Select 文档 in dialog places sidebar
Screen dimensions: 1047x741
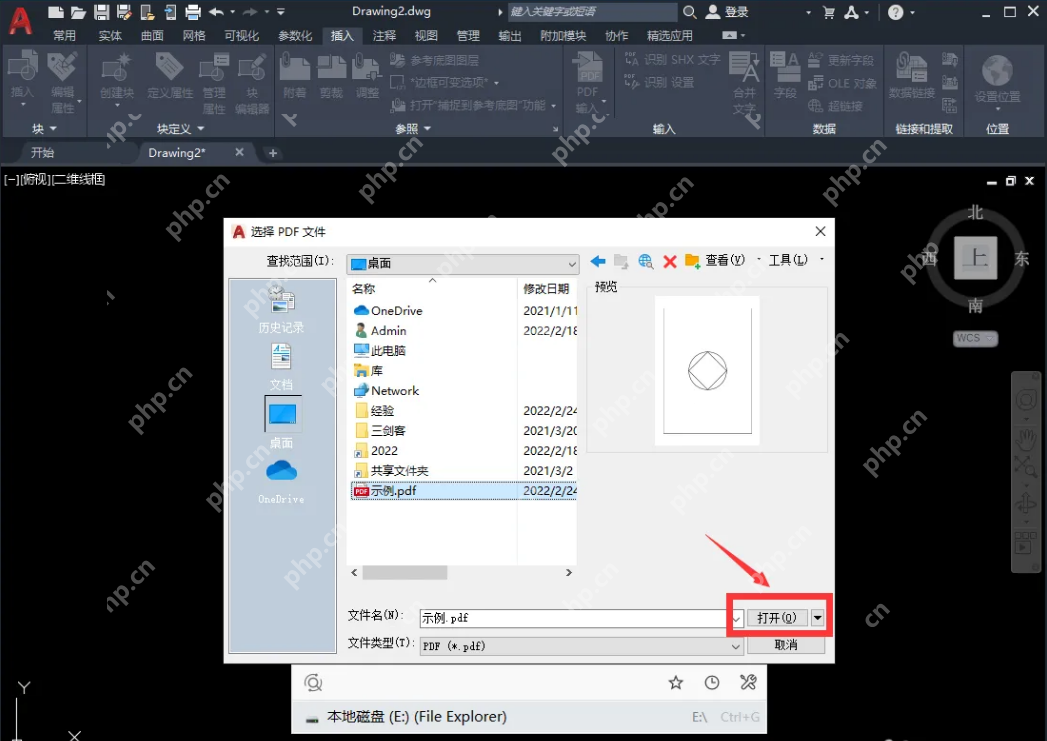point(281,366)
